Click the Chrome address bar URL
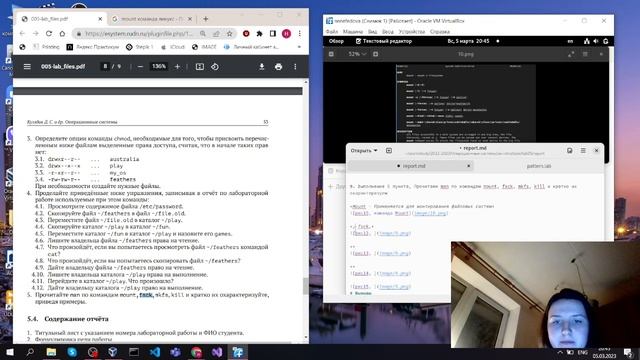Screen dimensions: 640x360 tap(139, 33)
